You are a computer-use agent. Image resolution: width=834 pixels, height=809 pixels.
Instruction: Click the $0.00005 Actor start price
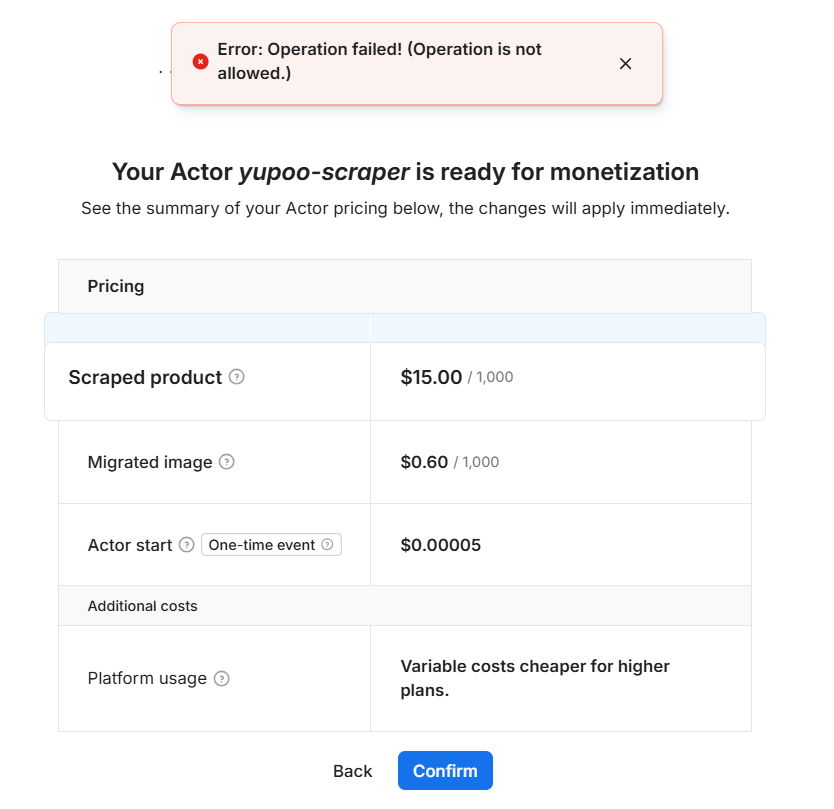coord(440,545)
